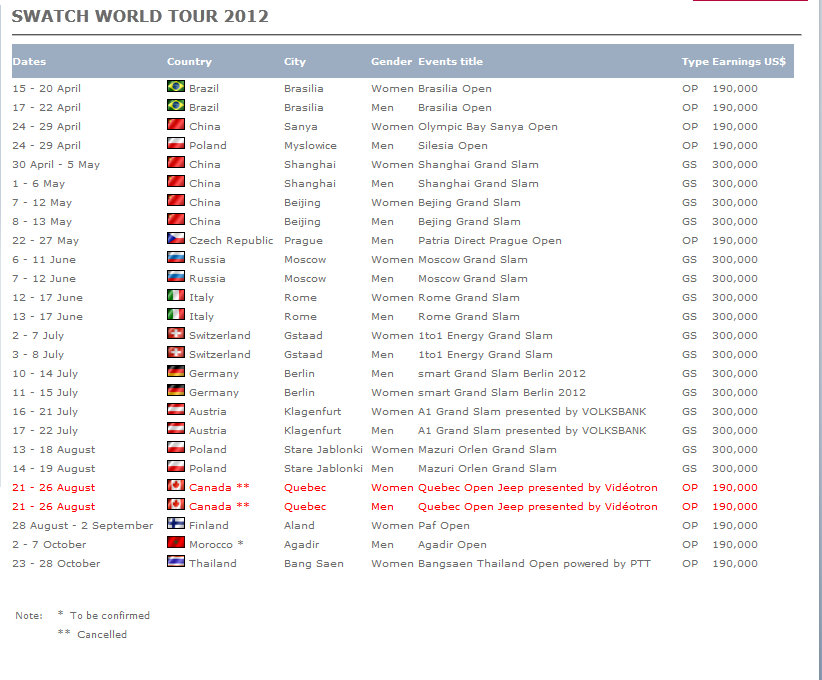Screen dimensions: 822x680
Task: Click the Olympic Bay Sanya Open title
Action: click(x=487, y=127)
